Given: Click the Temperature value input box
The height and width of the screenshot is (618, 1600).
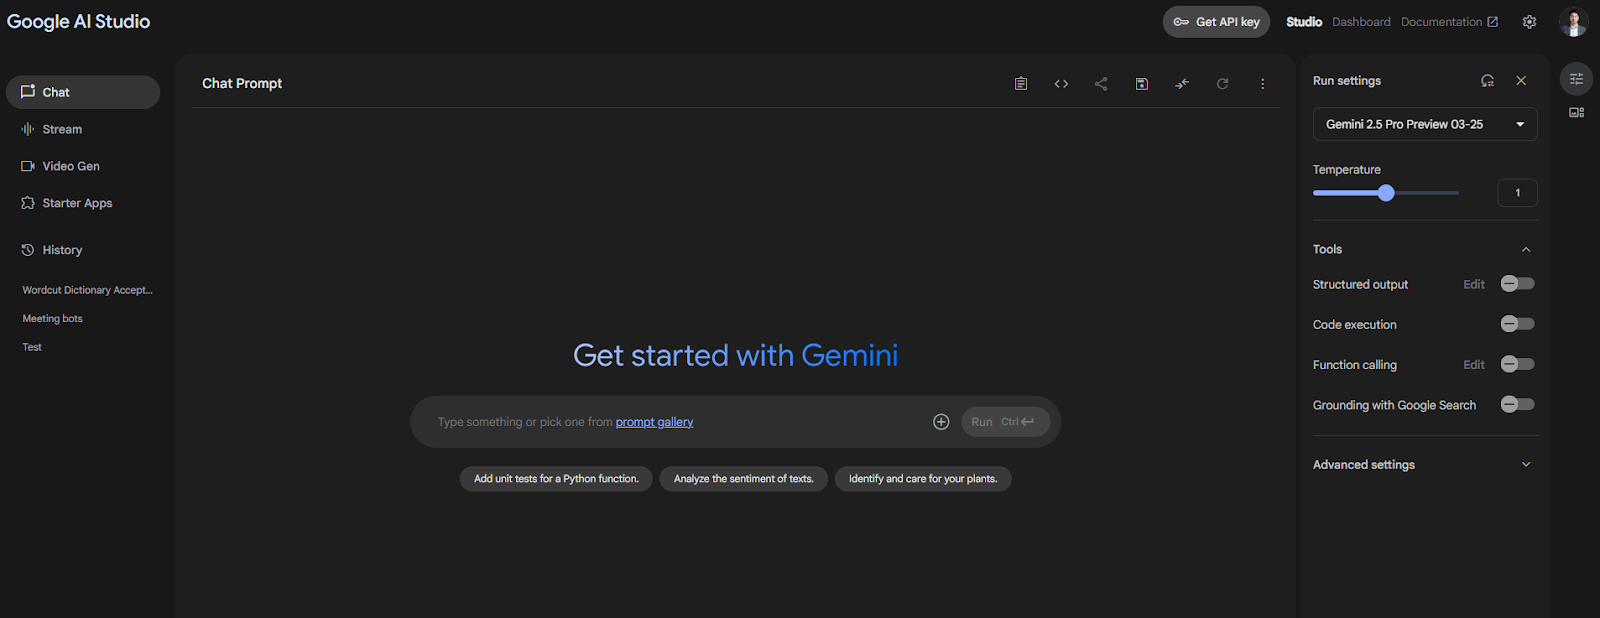Looking at the screenshot, I should click(1517, 193).
